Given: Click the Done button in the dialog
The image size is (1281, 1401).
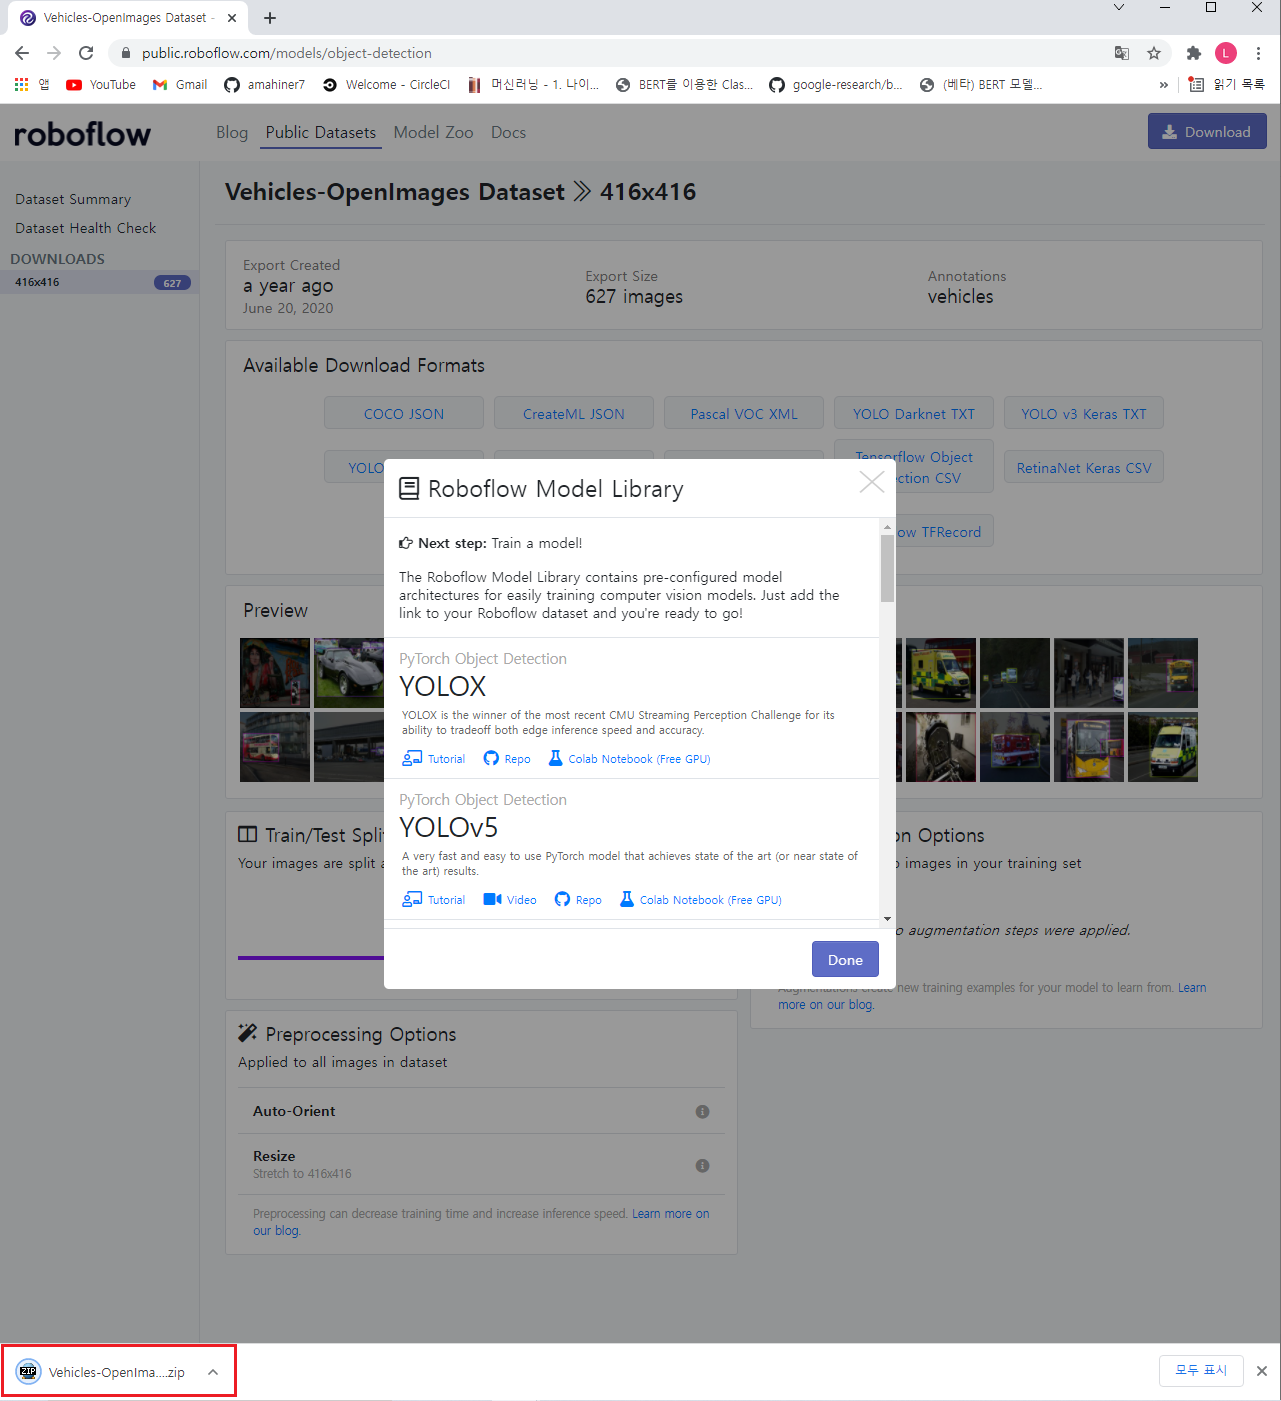Looking at the screenshot, I should pos(845,959).
